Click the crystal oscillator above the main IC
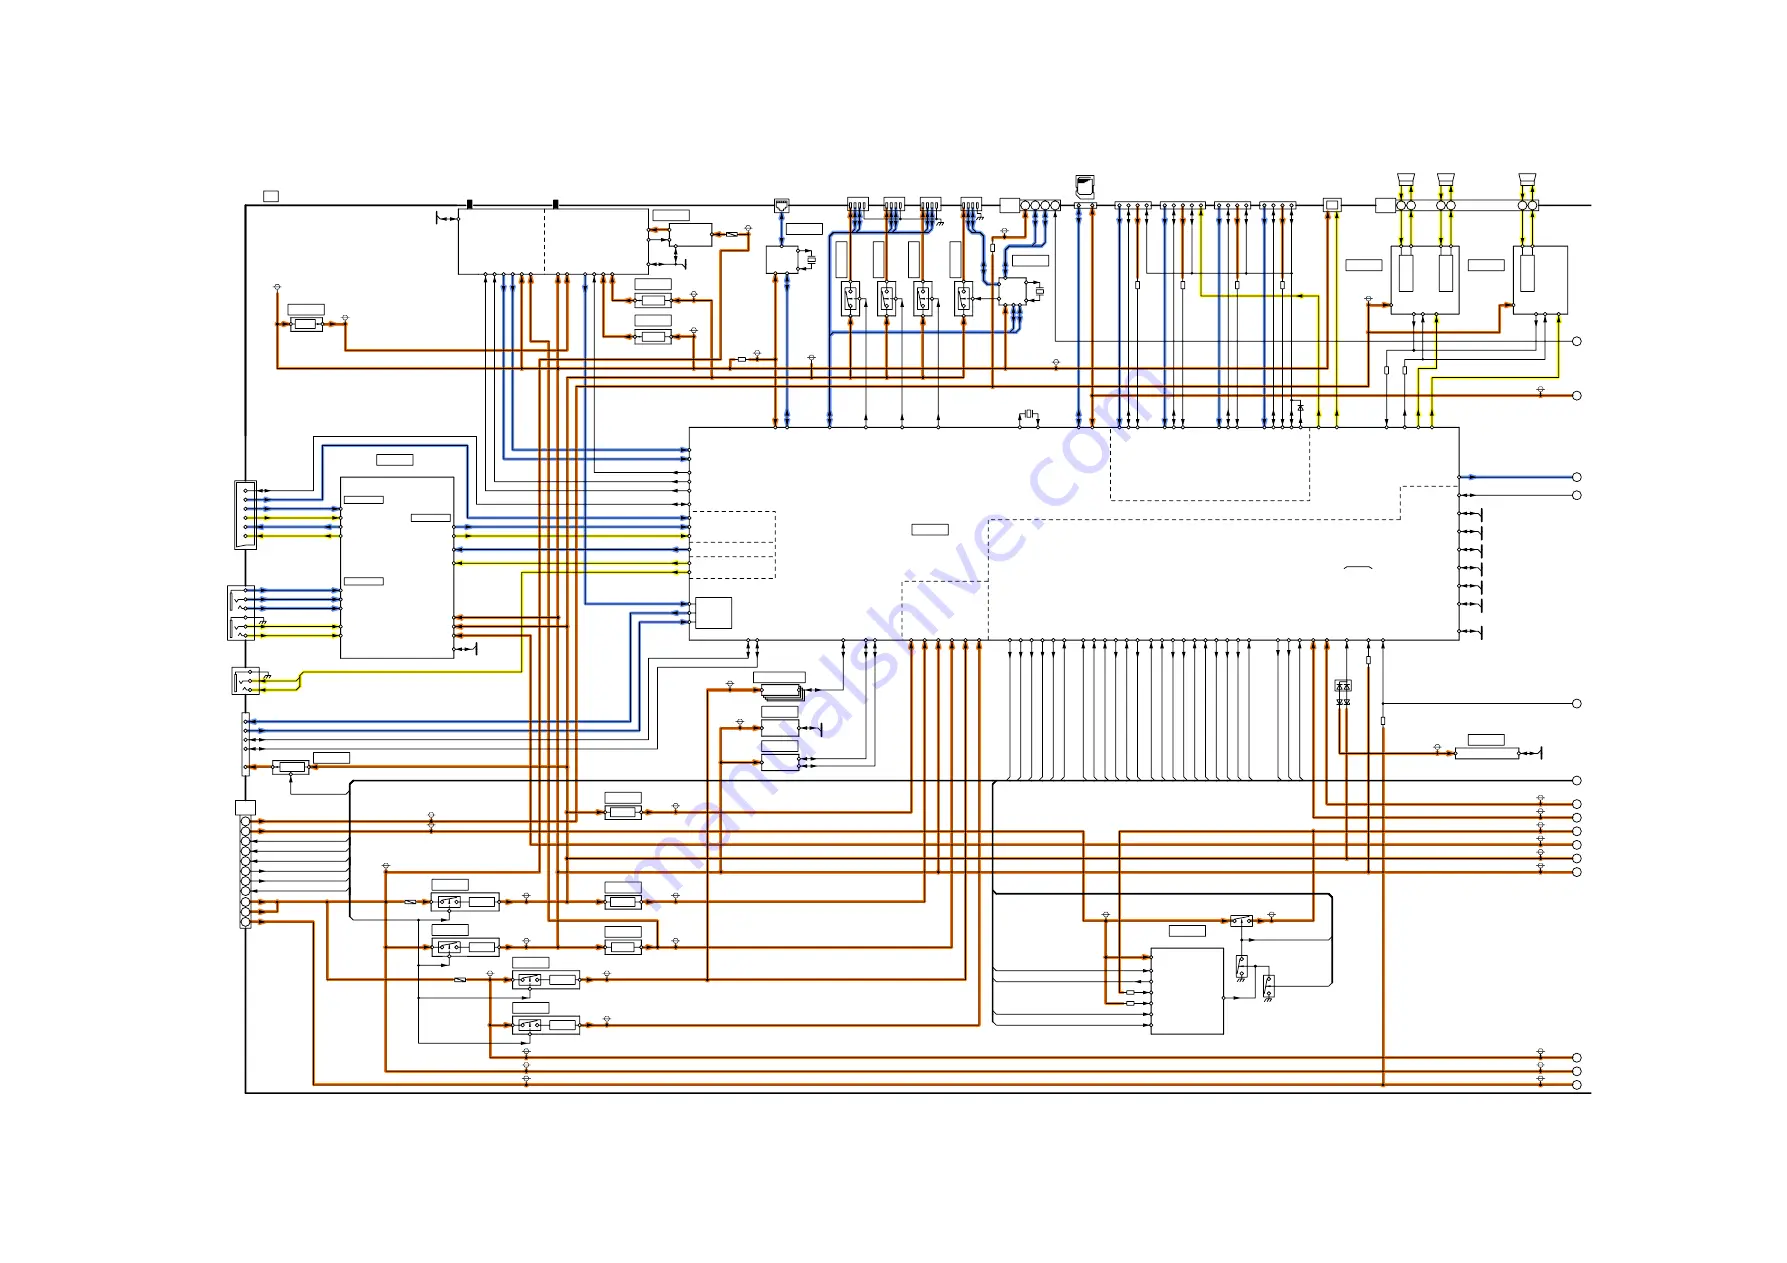The width and height of the screenshot is (1787, 1263). click(x=1028, y=414)
